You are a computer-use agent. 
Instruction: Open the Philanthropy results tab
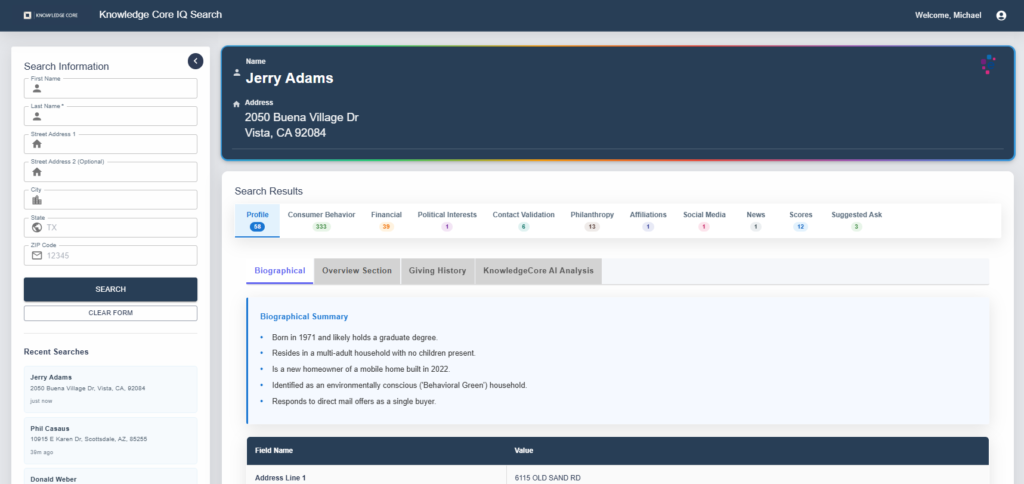592,220
